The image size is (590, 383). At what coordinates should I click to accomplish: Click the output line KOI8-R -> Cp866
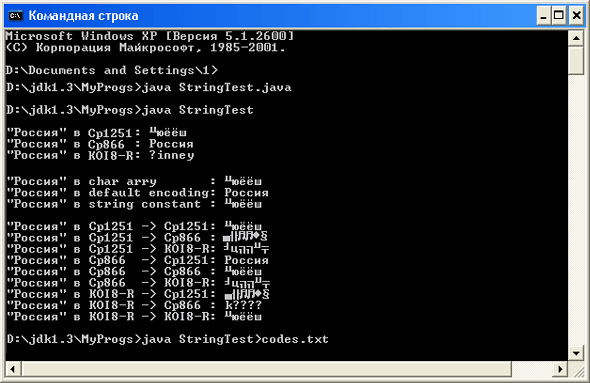pyautogui.click(x=134, y=305)
